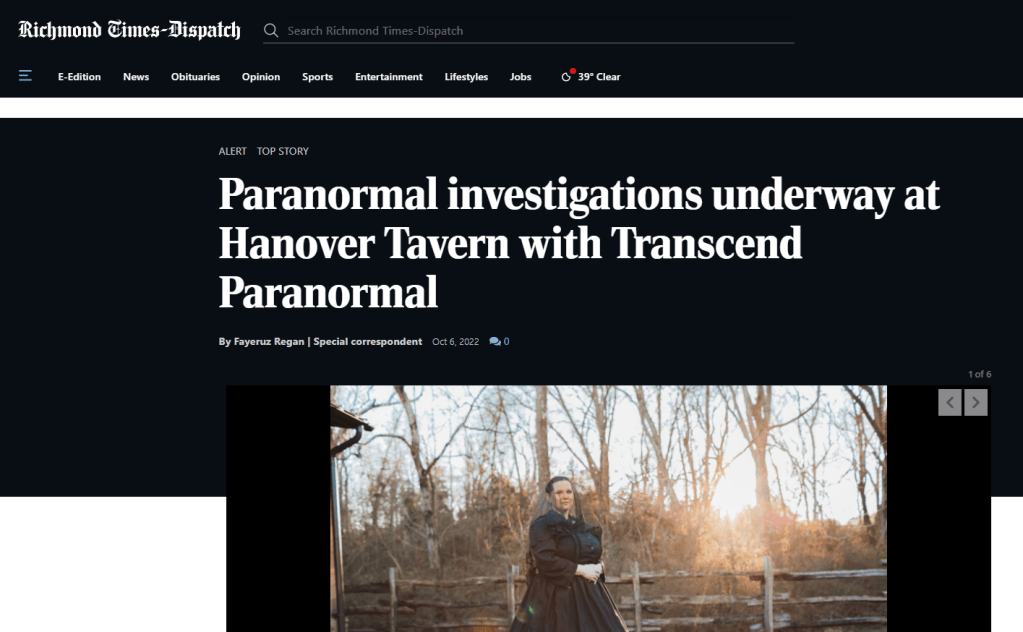
Task: Click the Richmond Times-Dispatch logo
Action: 129,30
